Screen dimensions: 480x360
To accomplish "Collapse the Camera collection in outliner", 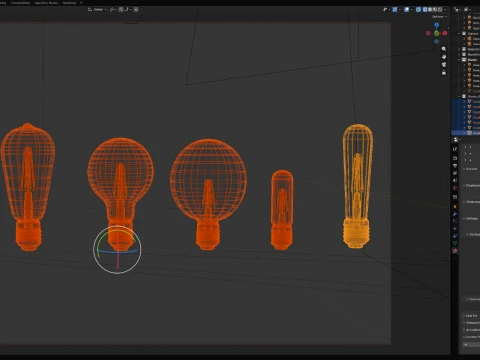I will point(459,33).
